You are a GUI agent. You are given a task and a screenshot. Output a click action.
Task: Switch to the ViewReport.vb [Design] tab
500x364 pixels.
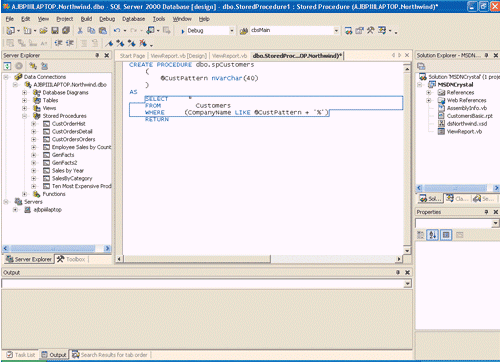pyautogui.click(x=179, y=56)
